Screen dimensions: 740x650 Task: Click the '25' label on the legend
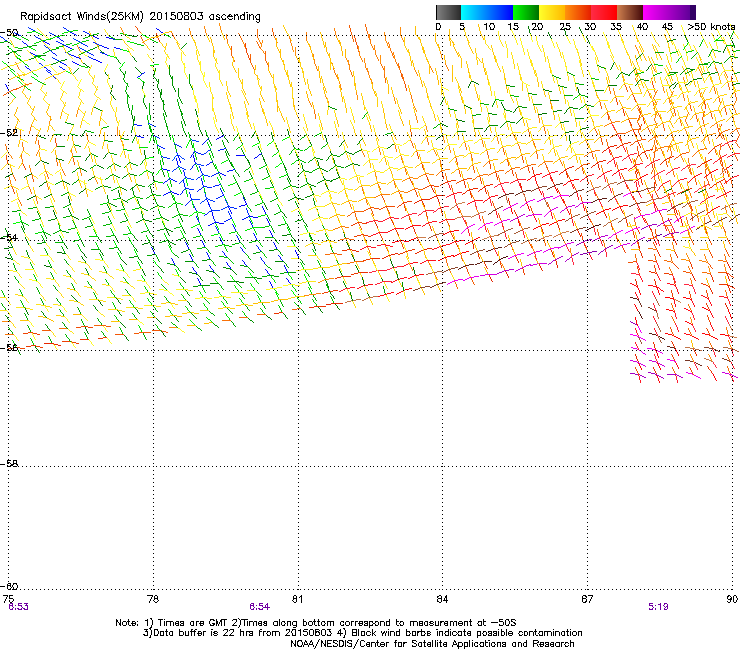565,26
